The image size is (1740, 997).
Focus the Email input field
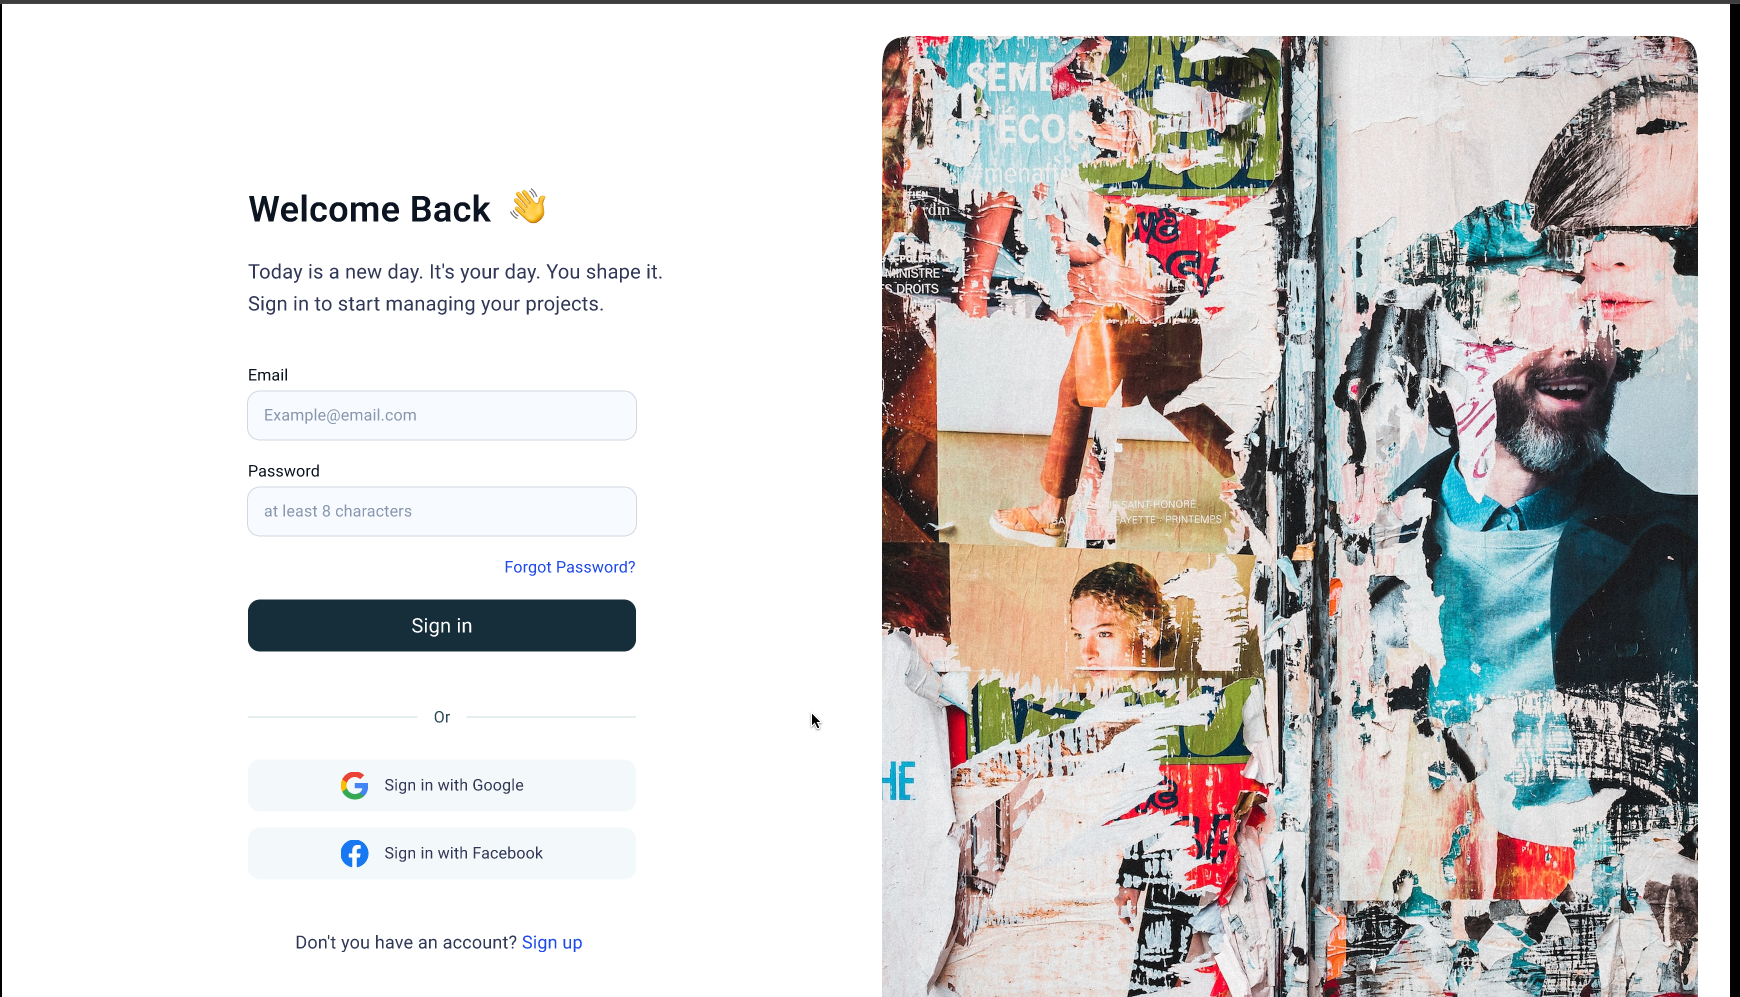pyautogui.click(x=442, y=415)
